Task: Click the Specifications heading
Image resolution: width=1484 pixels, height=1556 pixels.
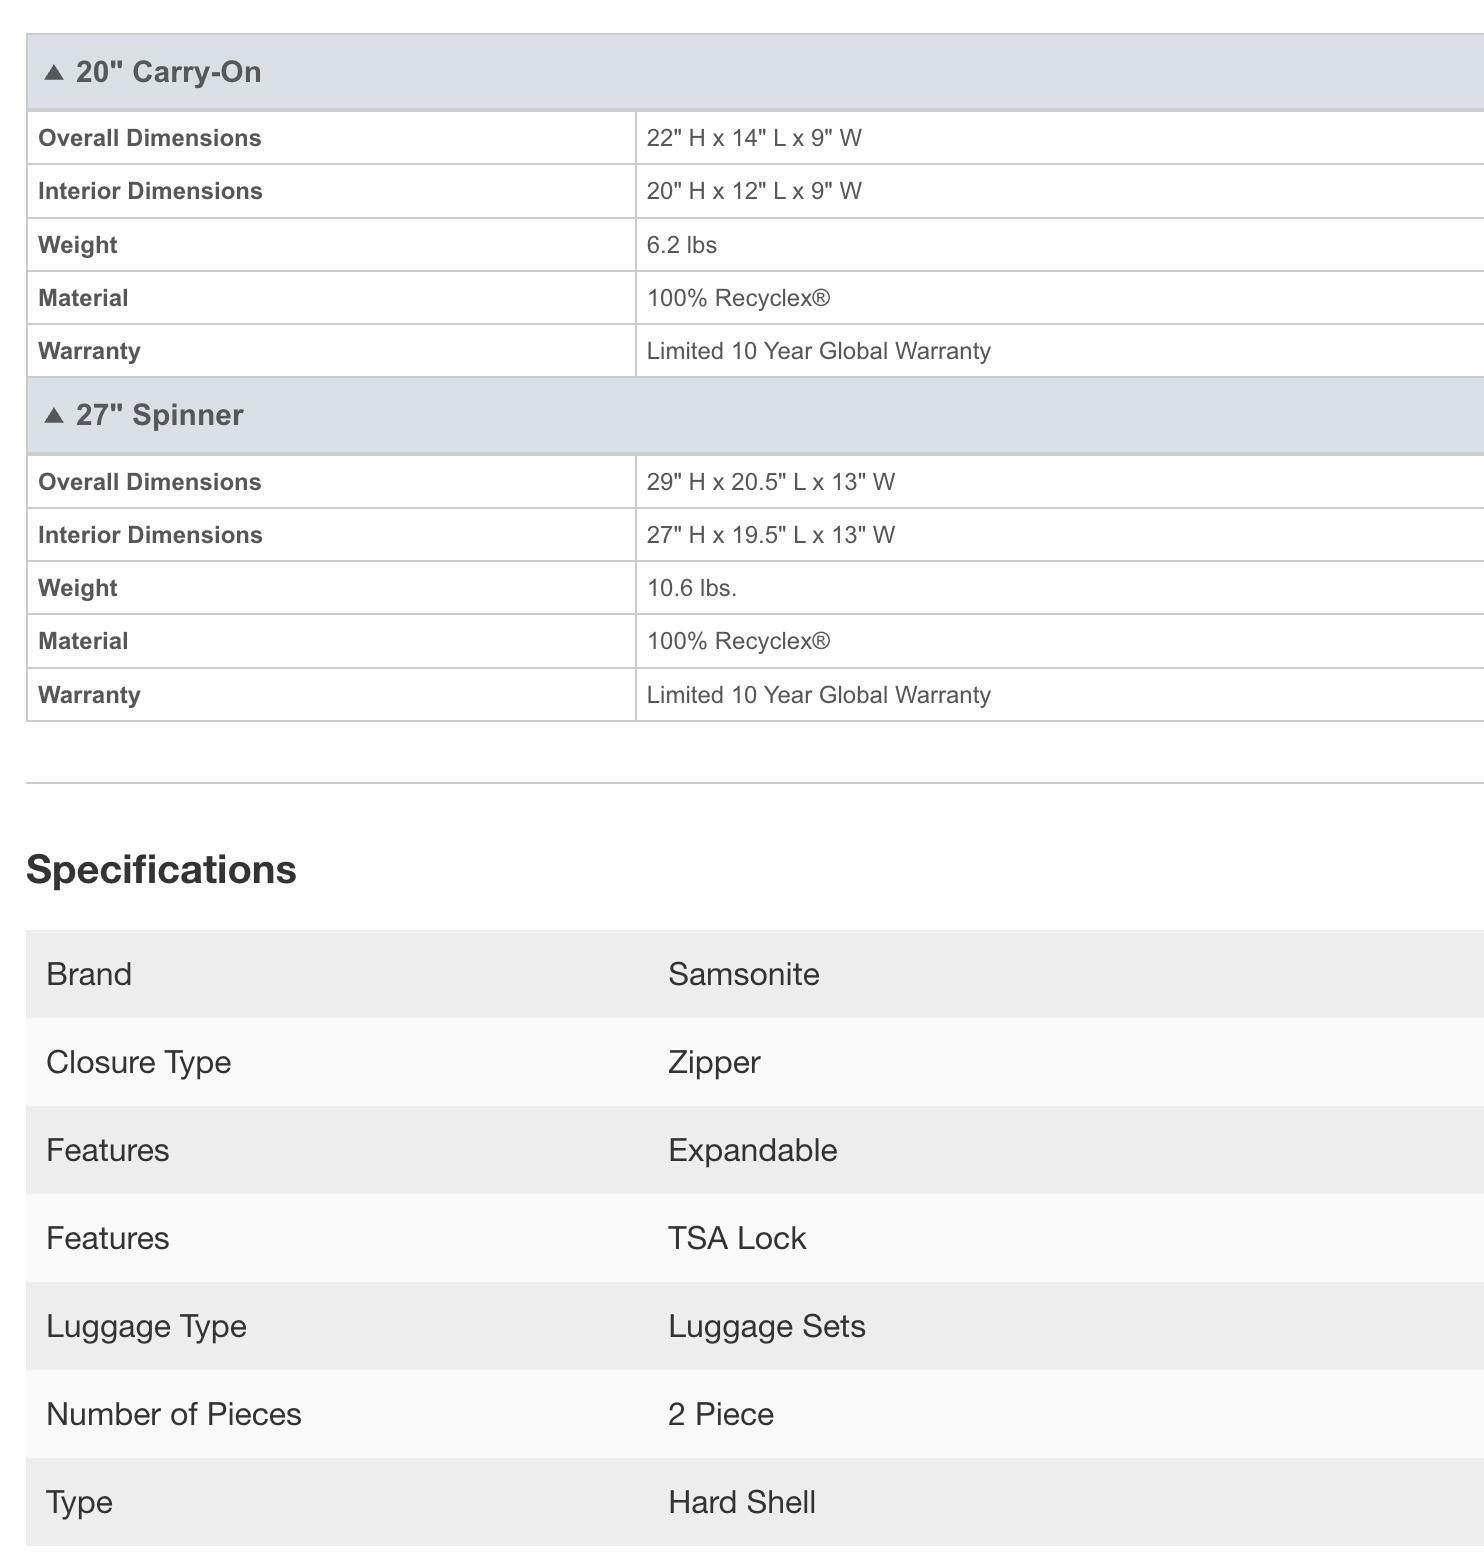Action: (161, 869)
